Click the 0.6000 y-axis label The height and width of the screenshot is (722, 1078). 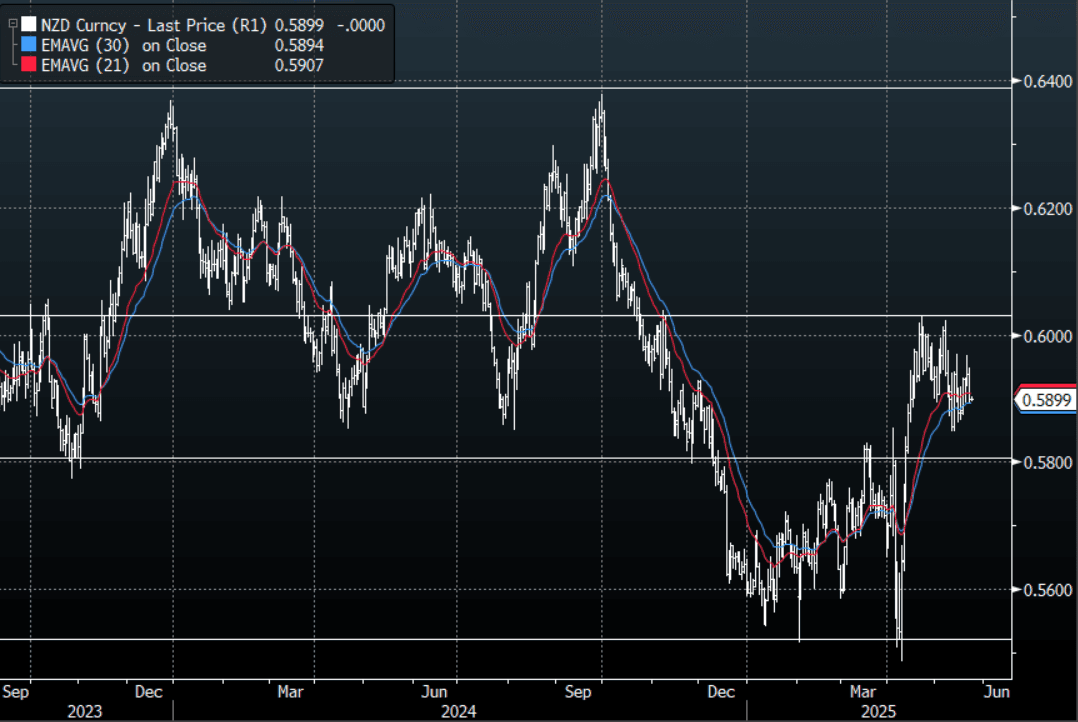tap(1048, 336)
